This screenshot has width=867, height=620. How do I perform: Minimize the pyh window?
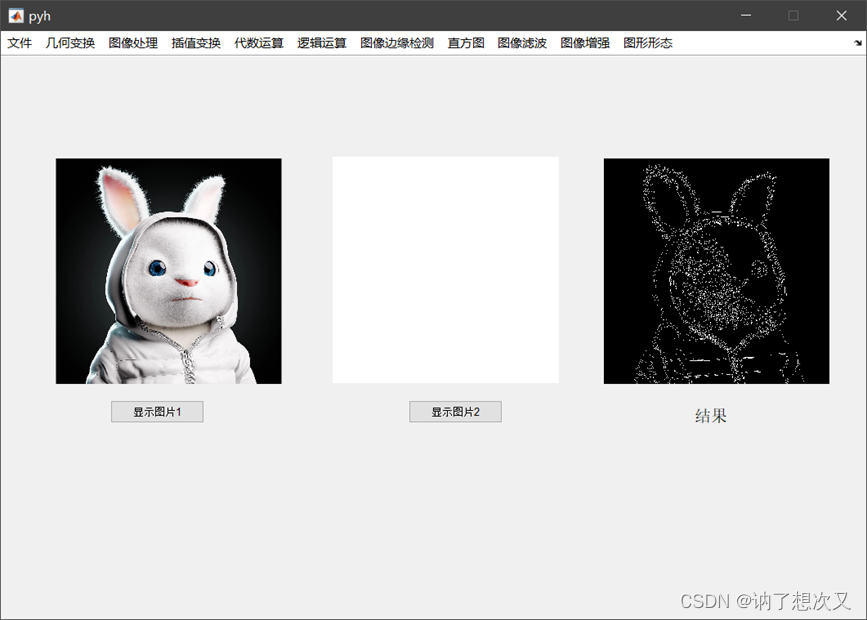pyautogui.click(x=746, y=15)
